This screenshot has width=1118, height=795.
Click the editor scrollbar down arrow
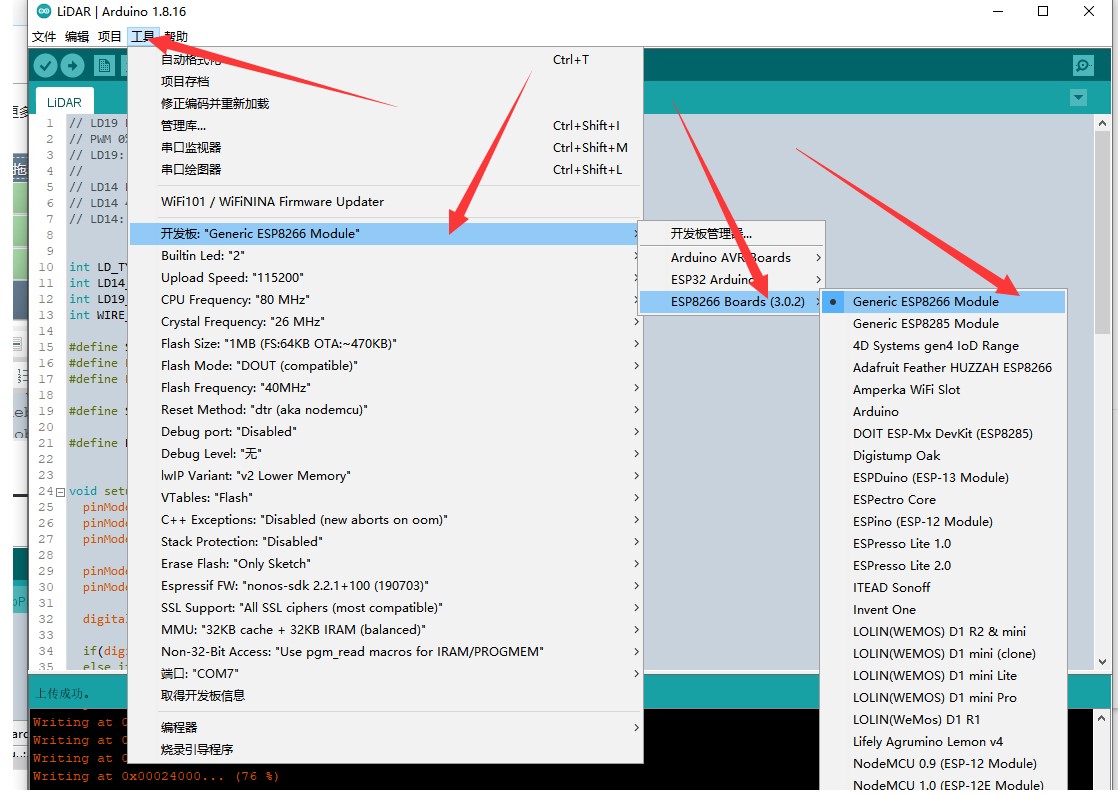click(x=1102, y=662)
